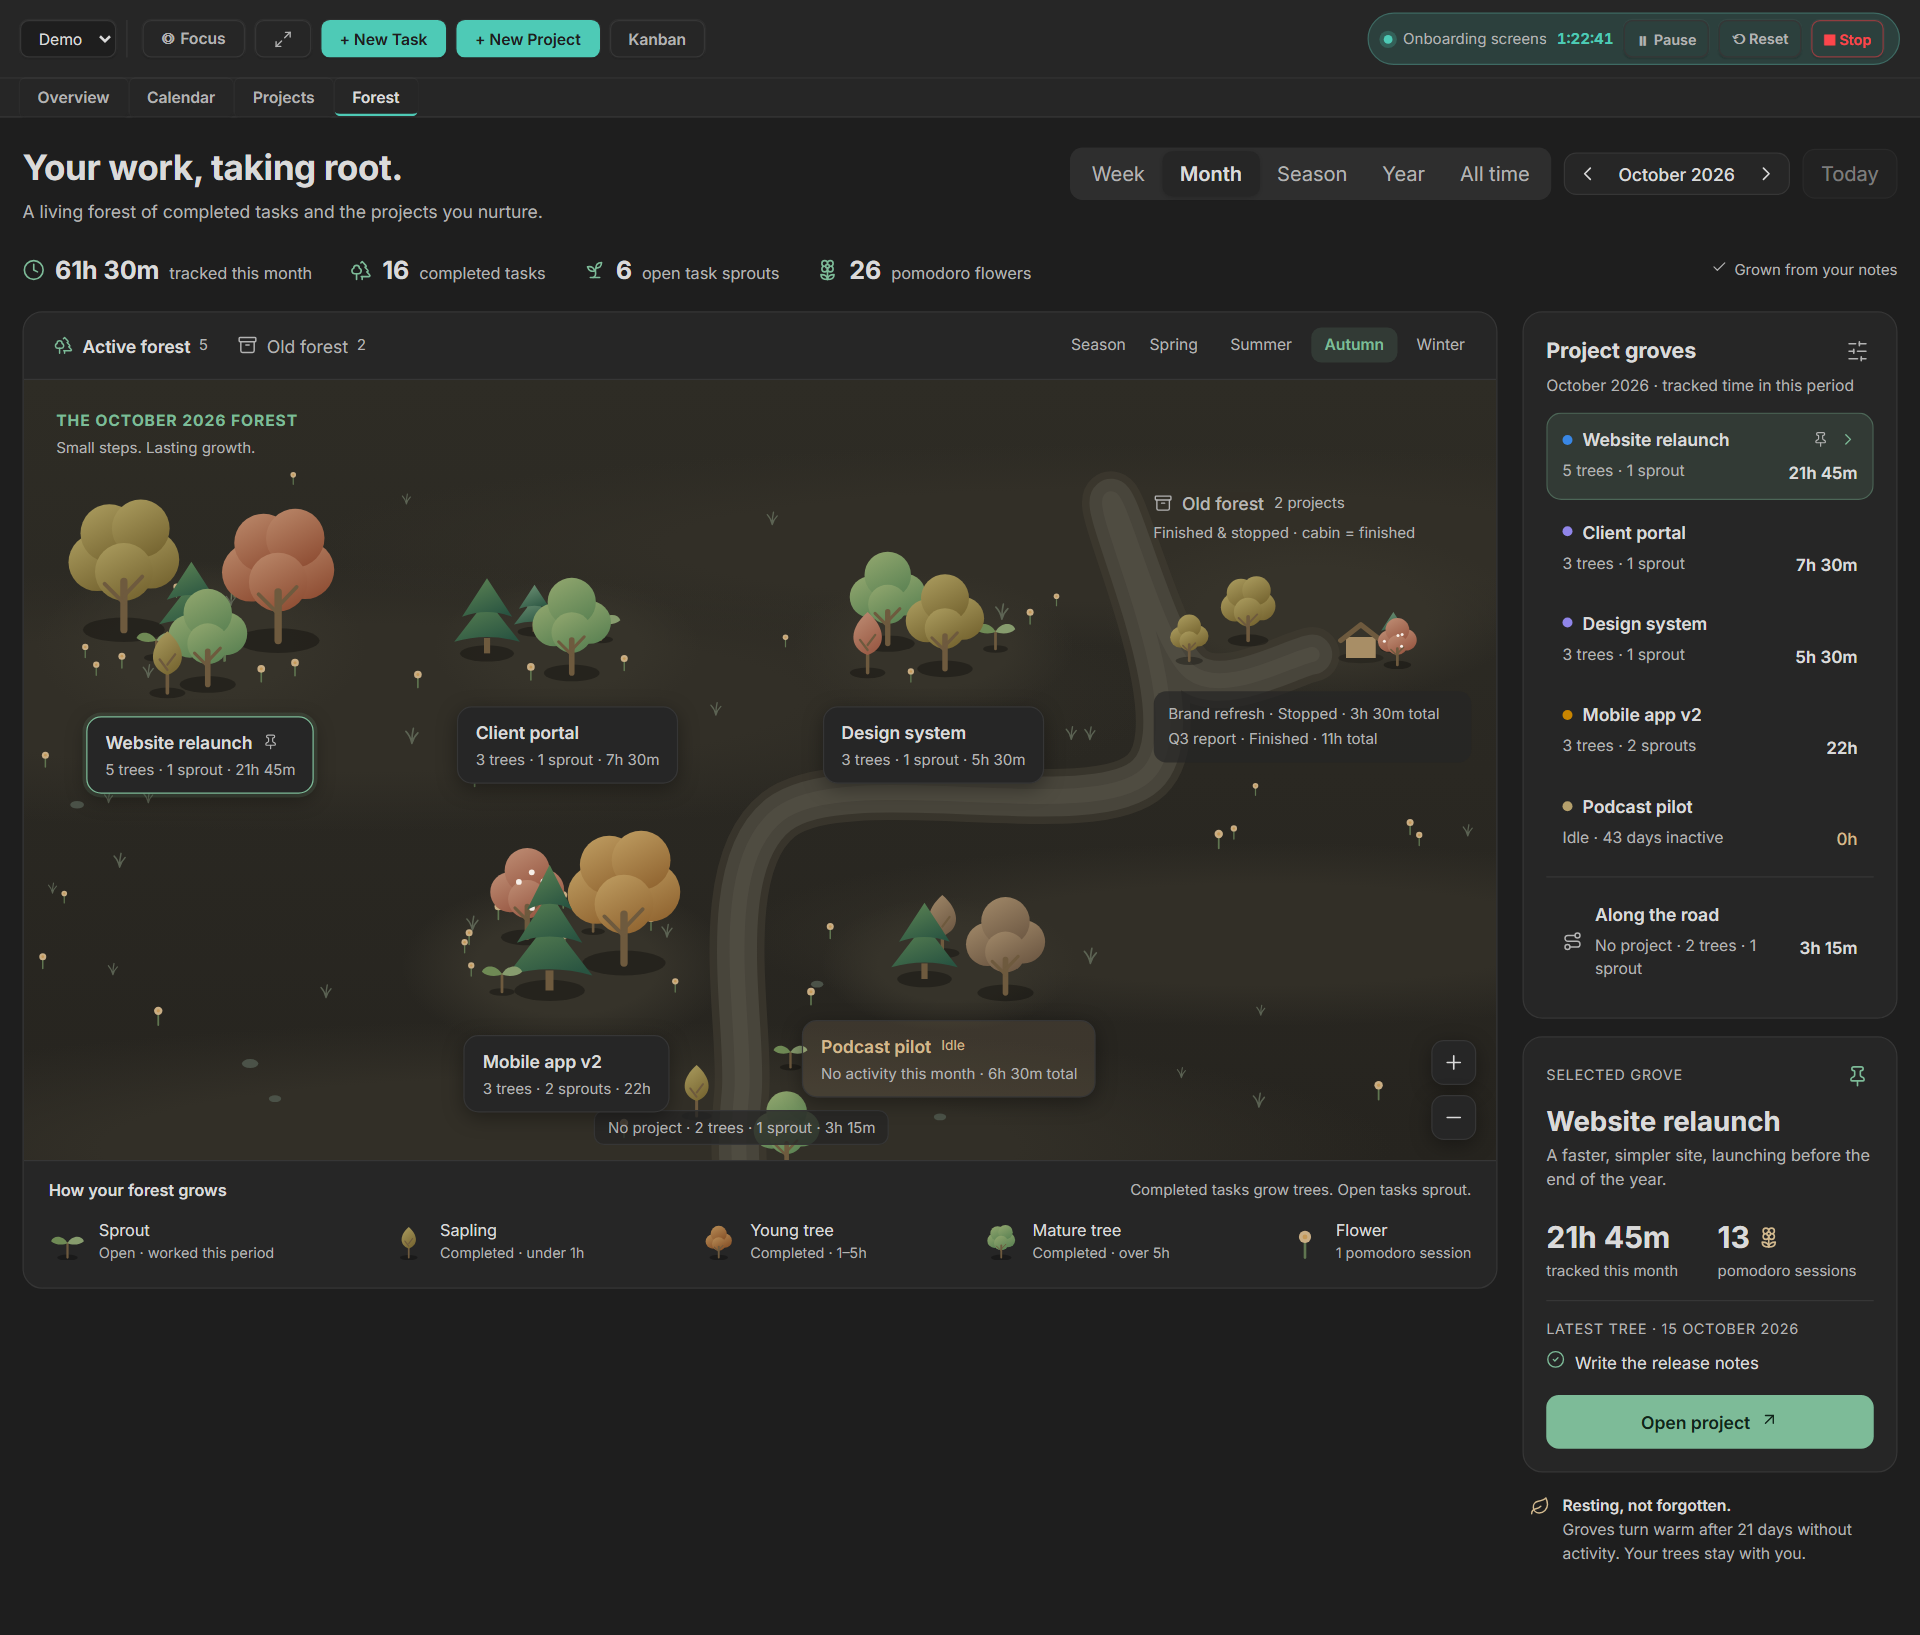Screen dimensions: 1920x1635
Task: Click the sprout icon beside open task sprouts
Action: [594, 270]
